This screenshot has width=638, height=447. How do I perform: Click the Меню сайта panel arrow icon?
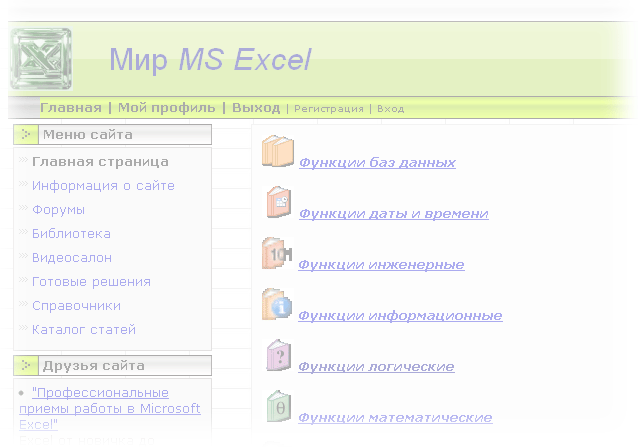coord(26,134)
